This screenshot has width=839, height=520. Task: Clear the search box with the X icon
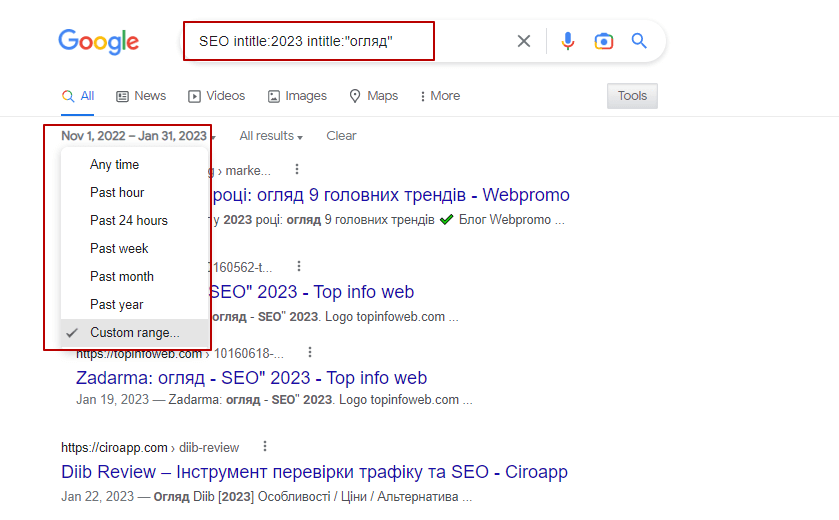524,41
